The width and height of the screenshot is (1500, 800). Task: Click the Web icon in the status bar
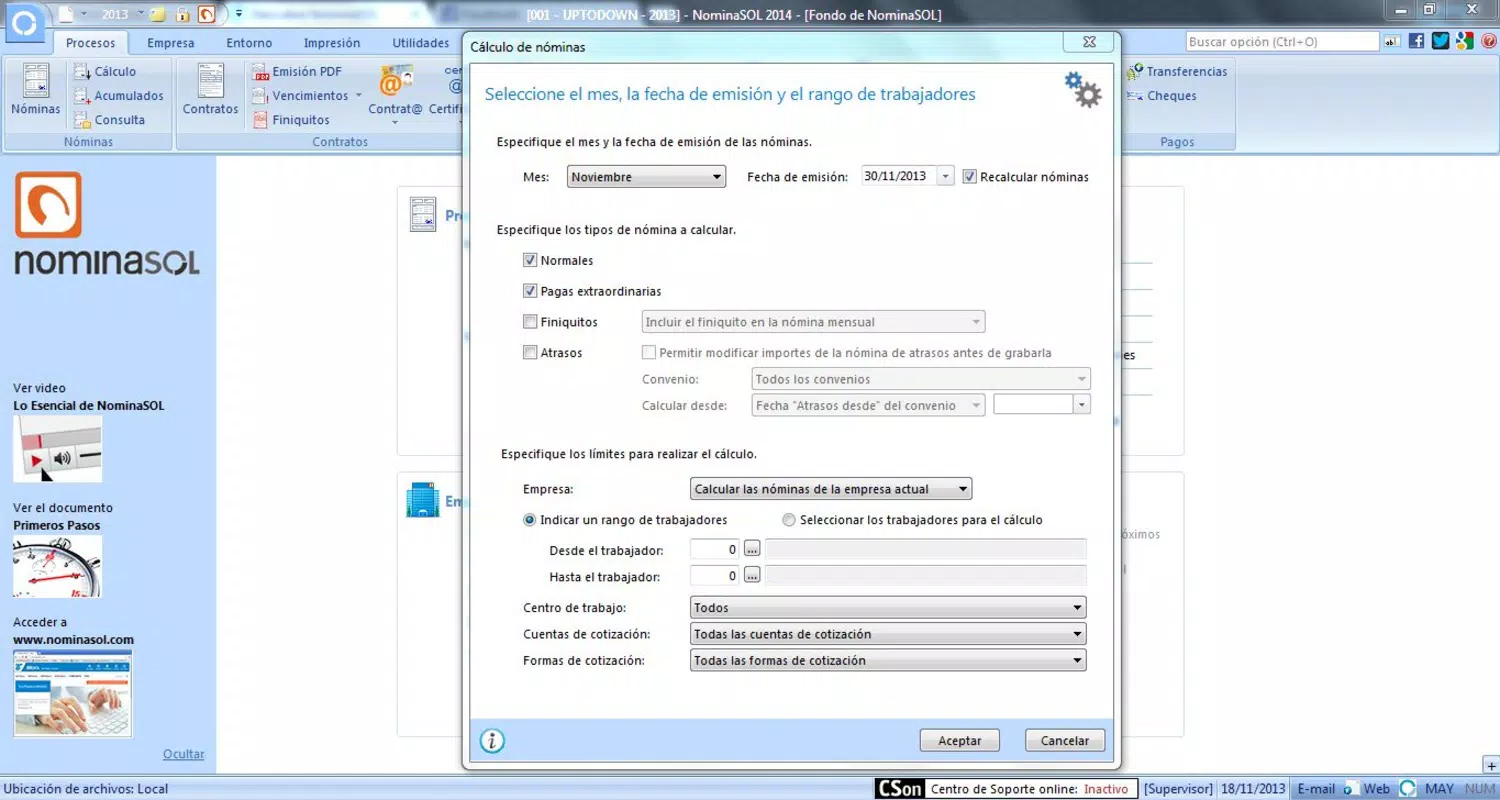1407,789
